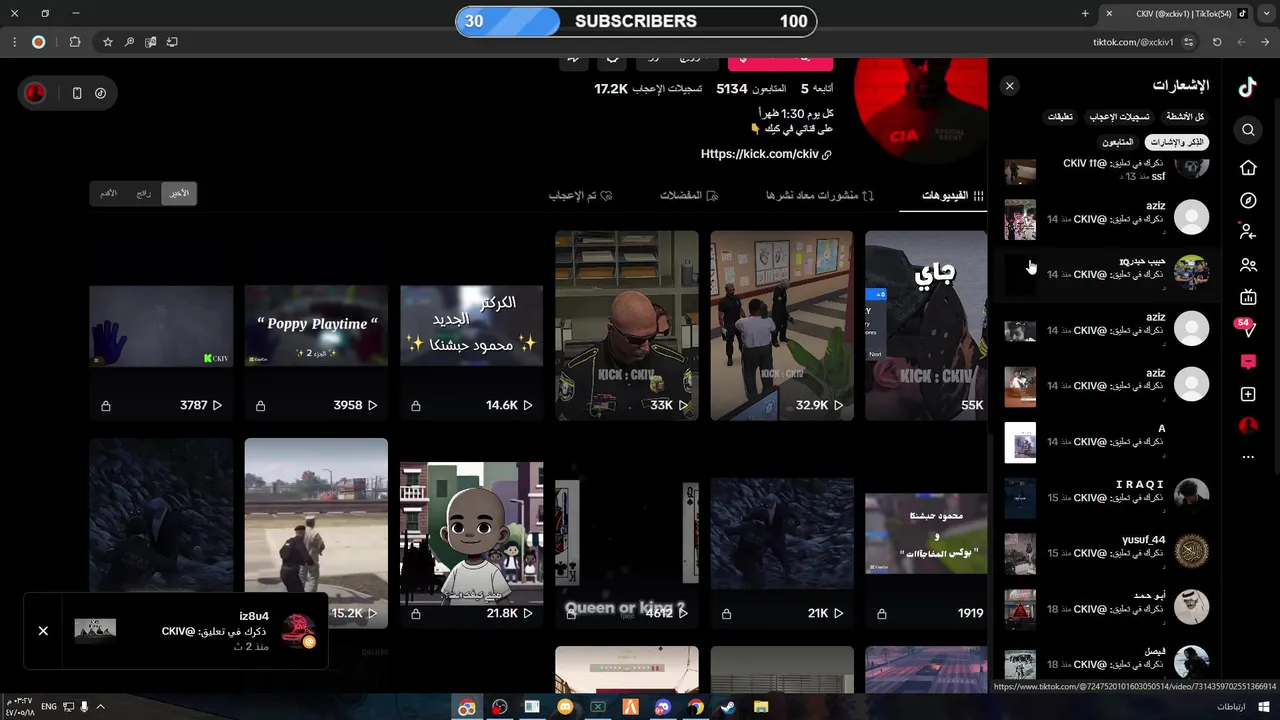Click the floating TikTok note icon
The height and width of the screenshot is (720, 1280).
[101, 93]
